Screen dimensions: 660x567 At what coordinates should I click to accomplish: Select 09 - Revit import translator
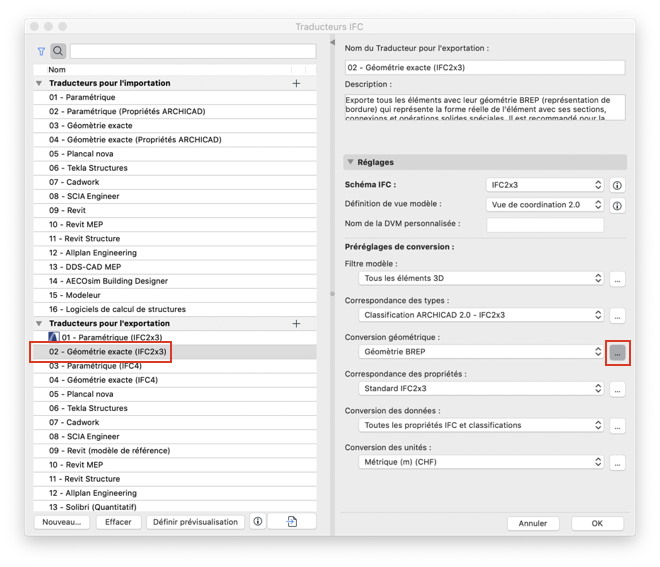click(175, 210)
